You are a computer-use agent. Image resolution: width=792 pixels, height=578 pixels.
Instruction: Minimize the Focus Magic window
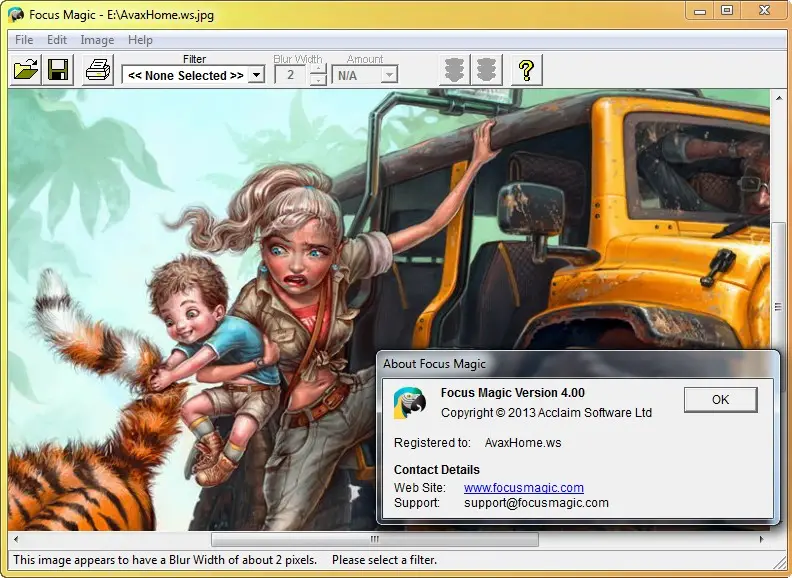700,11
